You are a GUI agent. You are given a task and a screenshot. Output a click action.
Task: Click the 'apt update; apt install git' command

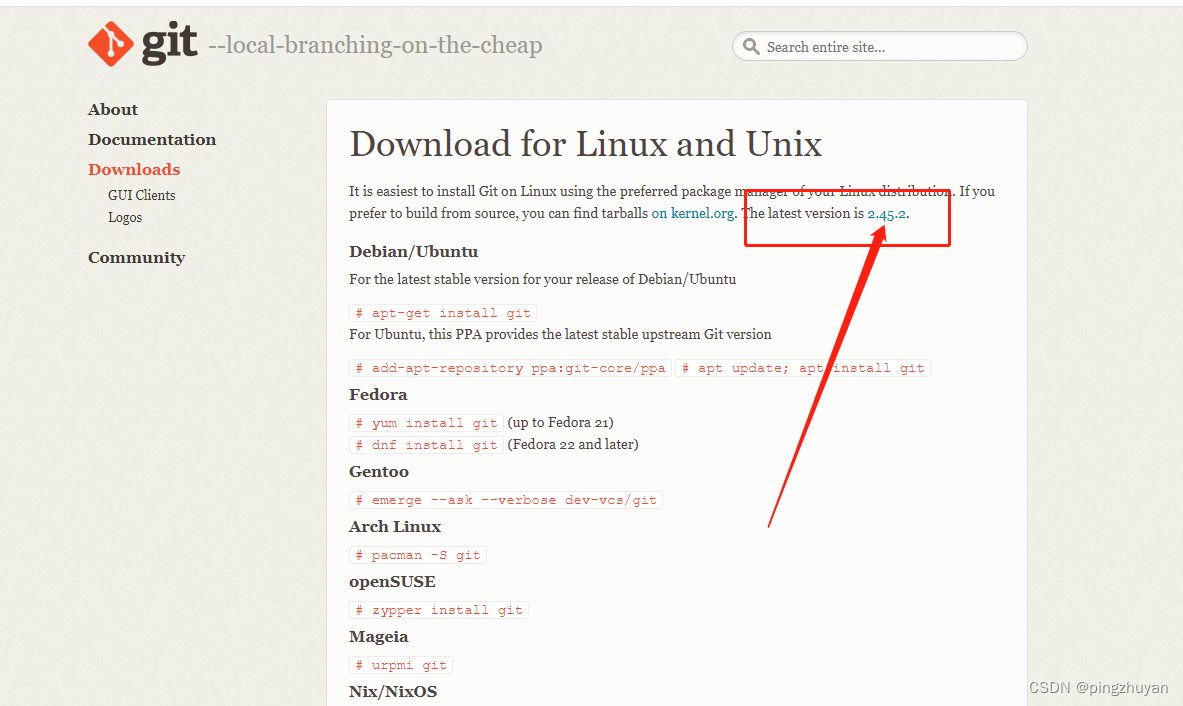click(x=803, y=368)
